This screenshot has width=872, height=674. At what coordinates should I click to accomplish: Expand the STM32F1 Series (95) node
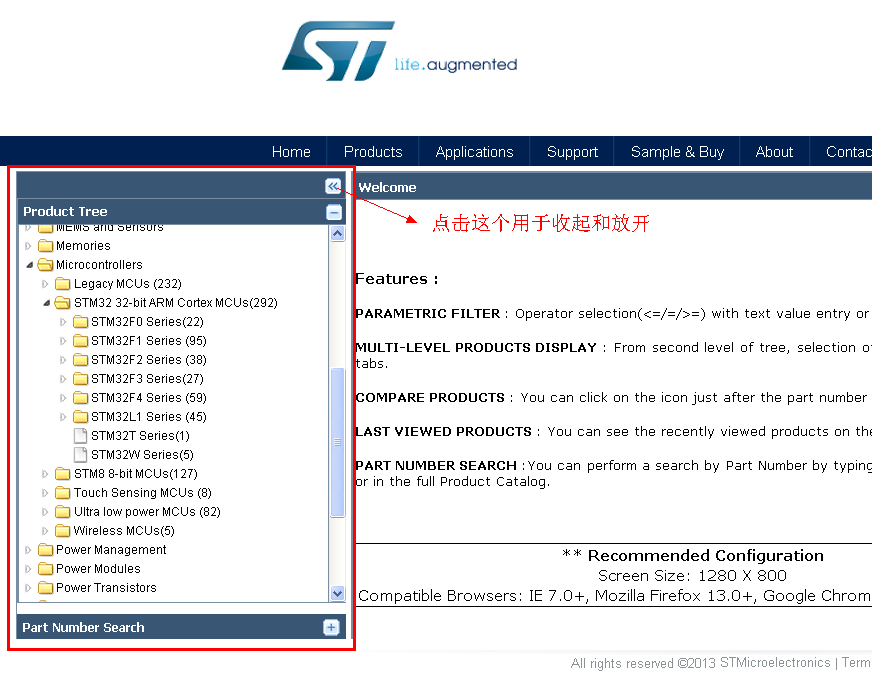click(63, 341)
